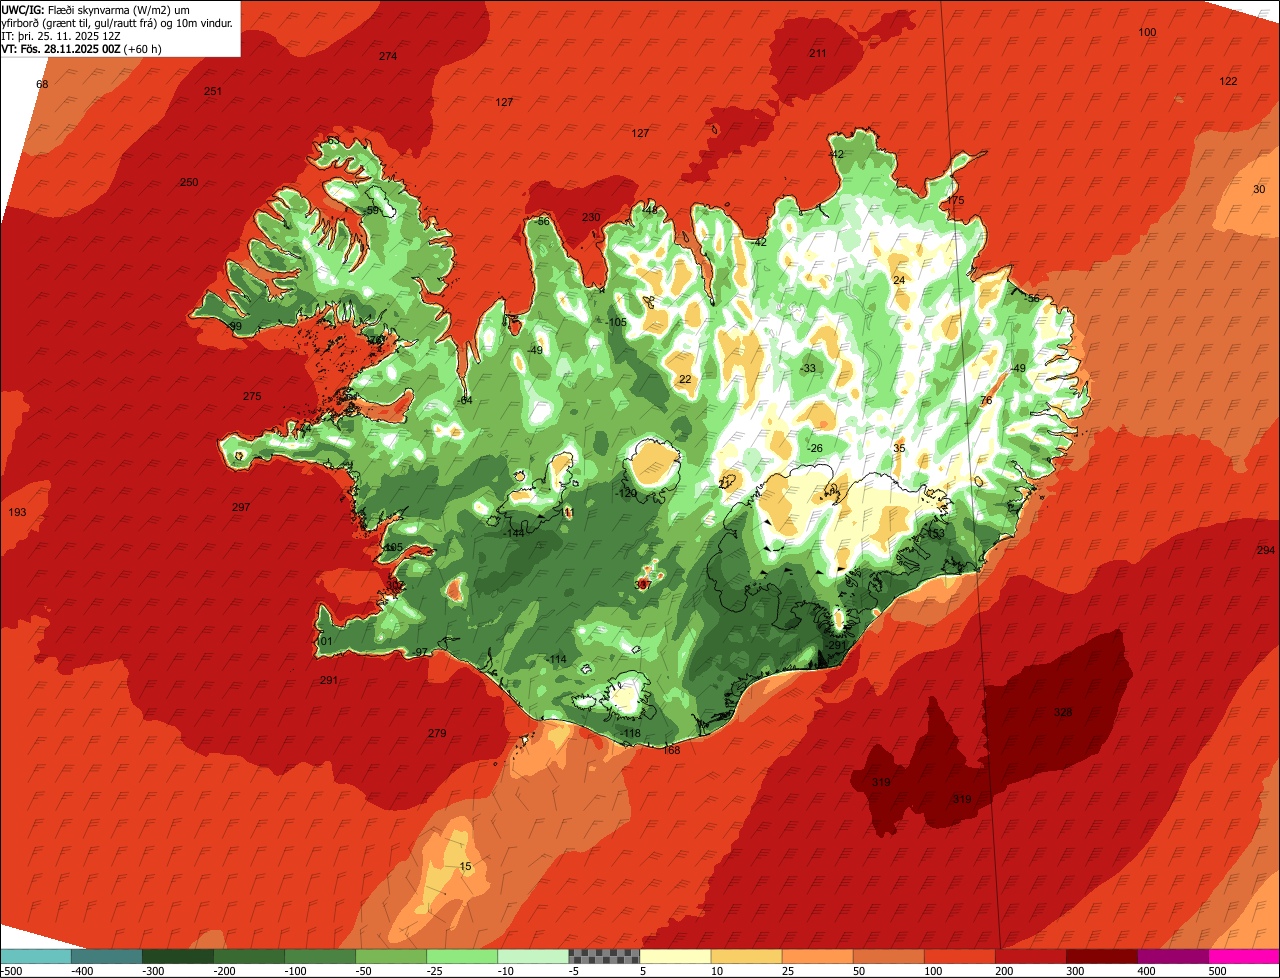Click the map value -129
Image resolution: width=1280 pixels, height=978 pixels.
point(627,493)
